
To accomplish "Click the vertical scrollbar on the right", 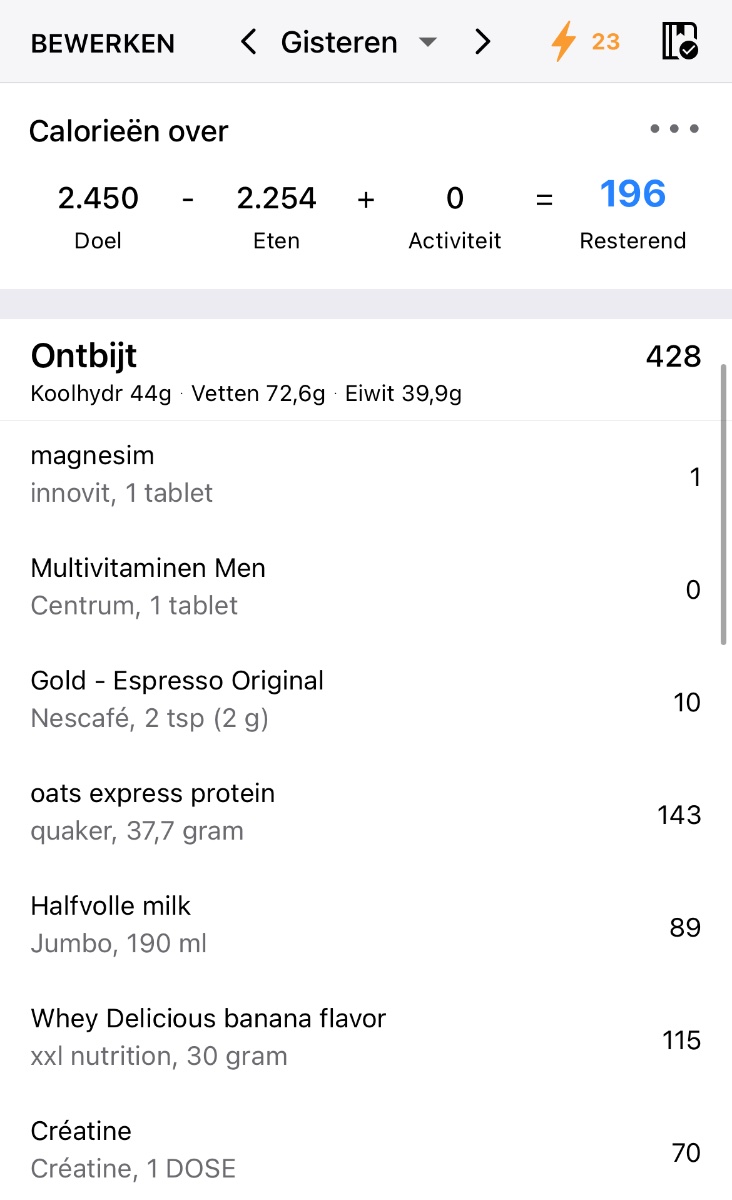I will (x=723, y=505).
